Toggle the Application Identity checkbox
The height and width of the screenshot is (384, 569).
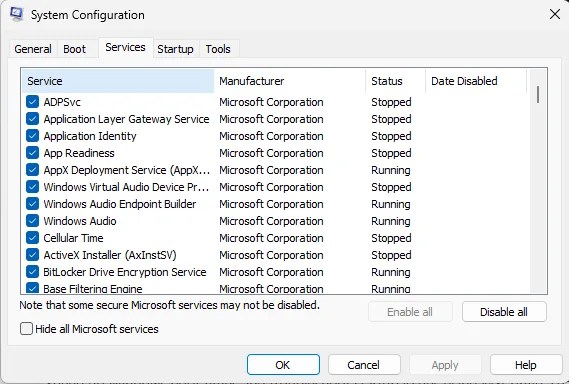coord(33,136)
